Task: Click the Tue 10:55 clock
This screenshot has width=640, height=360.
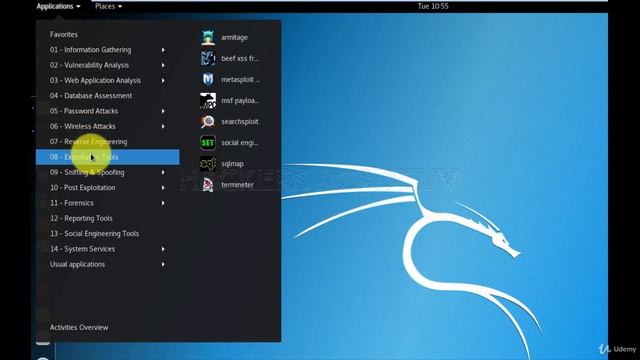Action: click(433, 6)
